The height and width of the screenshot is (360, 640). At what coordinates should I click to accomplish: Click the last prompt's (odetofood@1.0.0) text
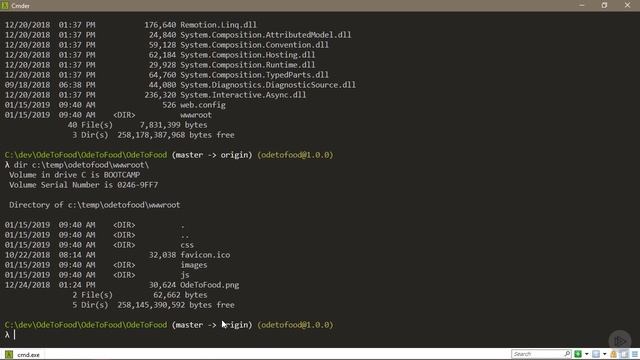click(296, 325)
